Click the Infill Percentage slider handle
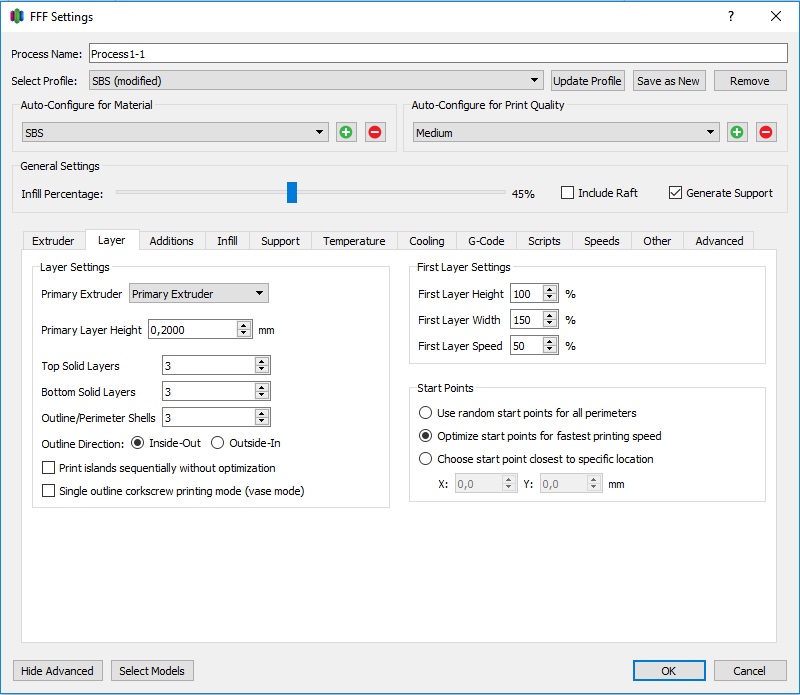Viewport: 800px width, 695px height. pos(292,193)
